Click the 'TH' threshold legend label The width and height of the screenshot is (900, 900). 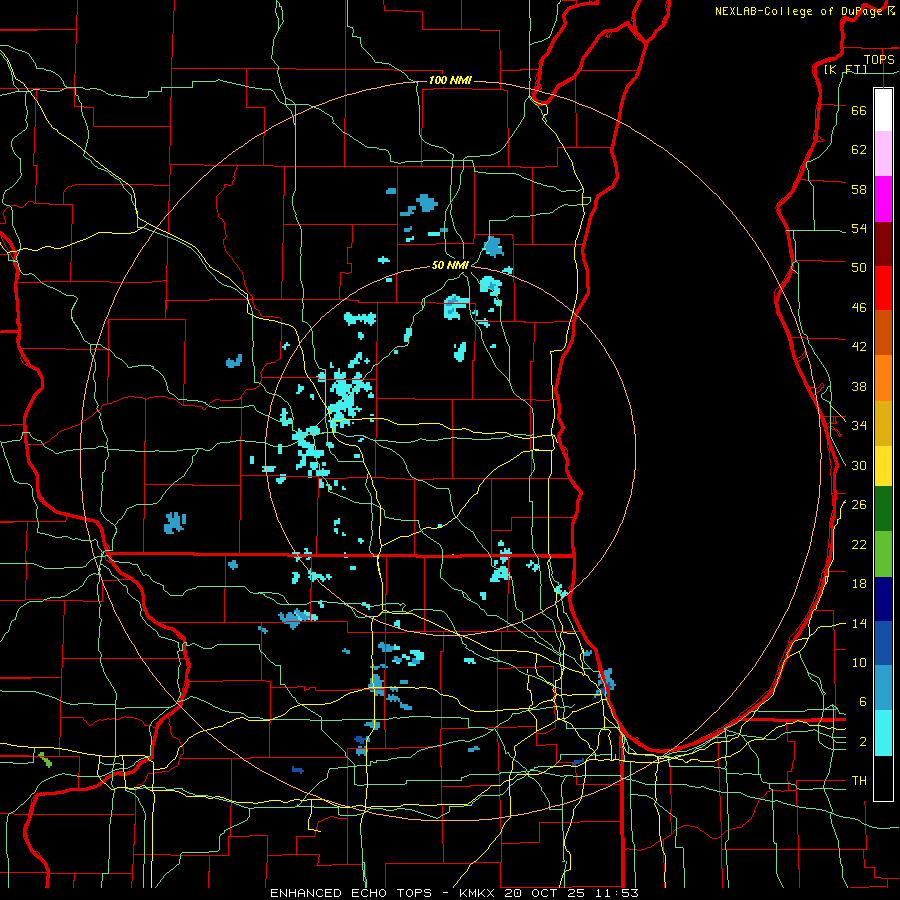859,781
